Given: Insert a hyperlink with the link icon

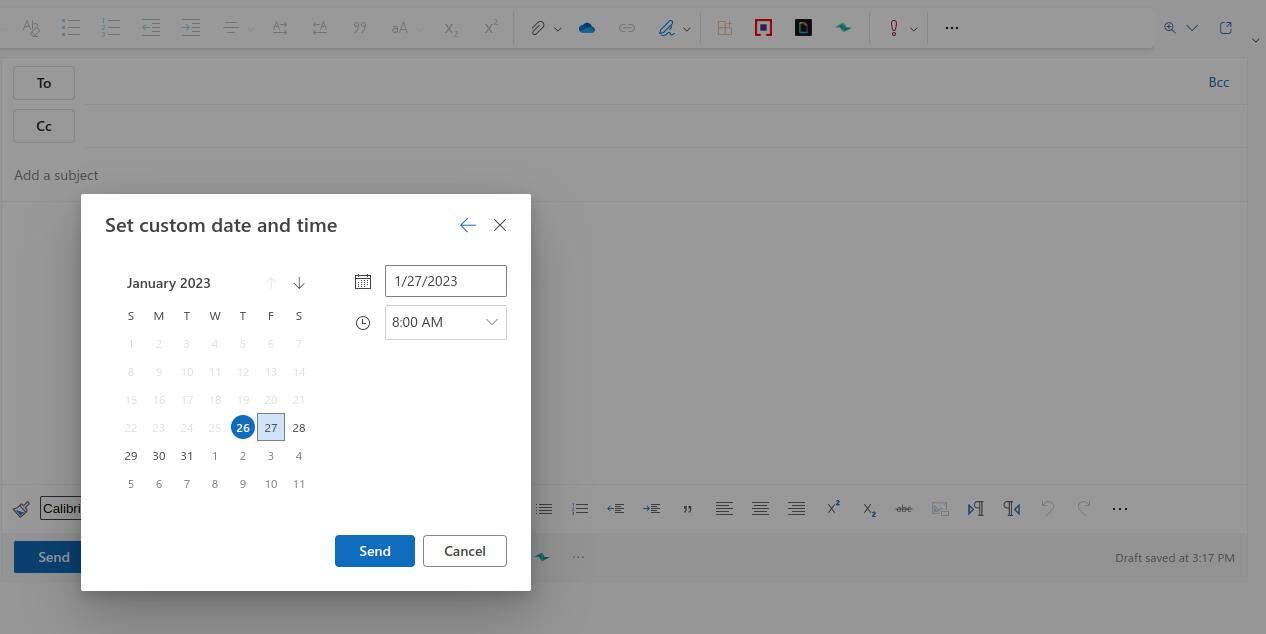Looking at the screenshot, I should pos(627,27).
